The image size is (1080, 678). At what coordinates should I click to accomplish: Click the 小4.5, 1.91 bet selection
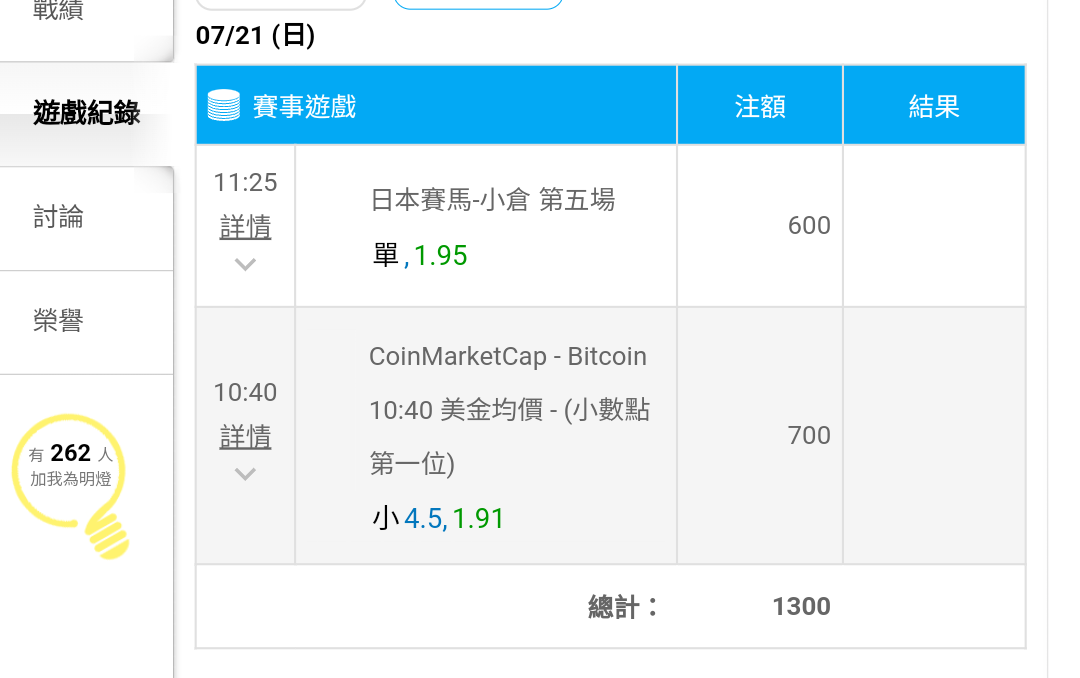pyautogui.click(x=438, y=518)
